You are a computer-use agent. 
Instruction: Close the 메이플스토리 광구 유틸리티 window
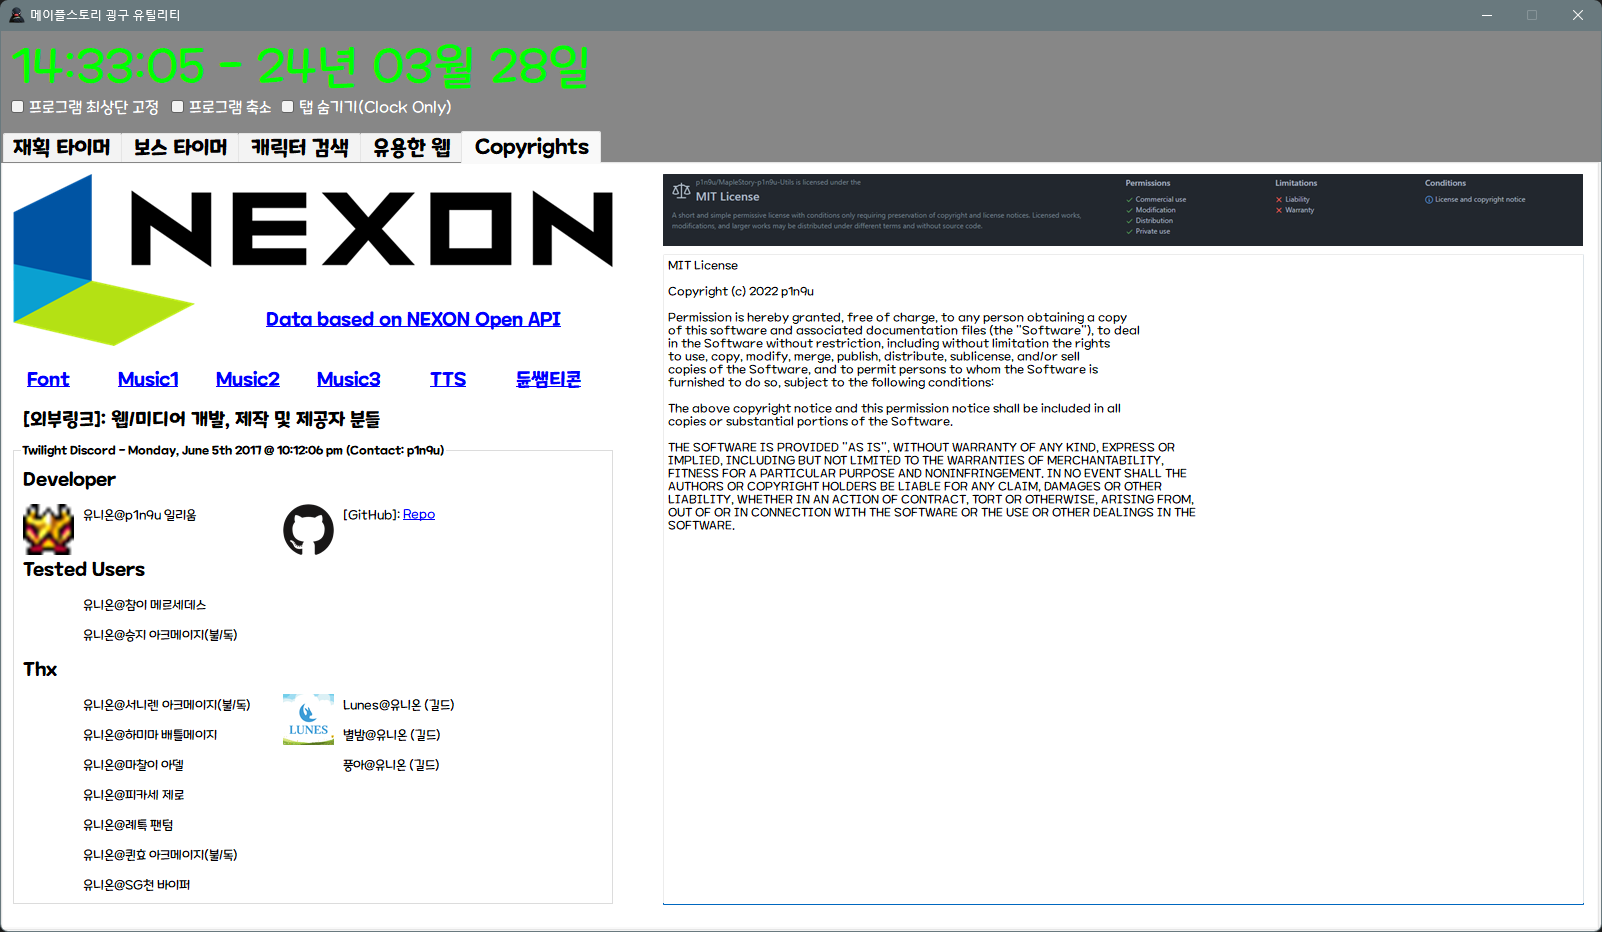(1578, 15)
